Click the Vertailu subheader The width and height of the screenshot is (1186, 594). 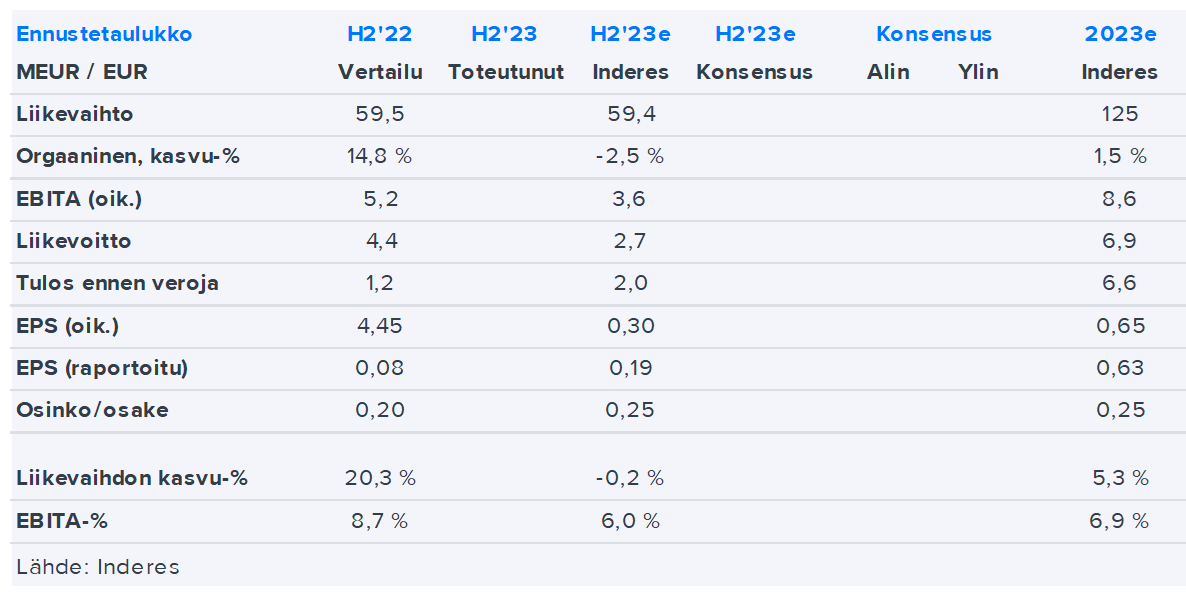[380, 72]
